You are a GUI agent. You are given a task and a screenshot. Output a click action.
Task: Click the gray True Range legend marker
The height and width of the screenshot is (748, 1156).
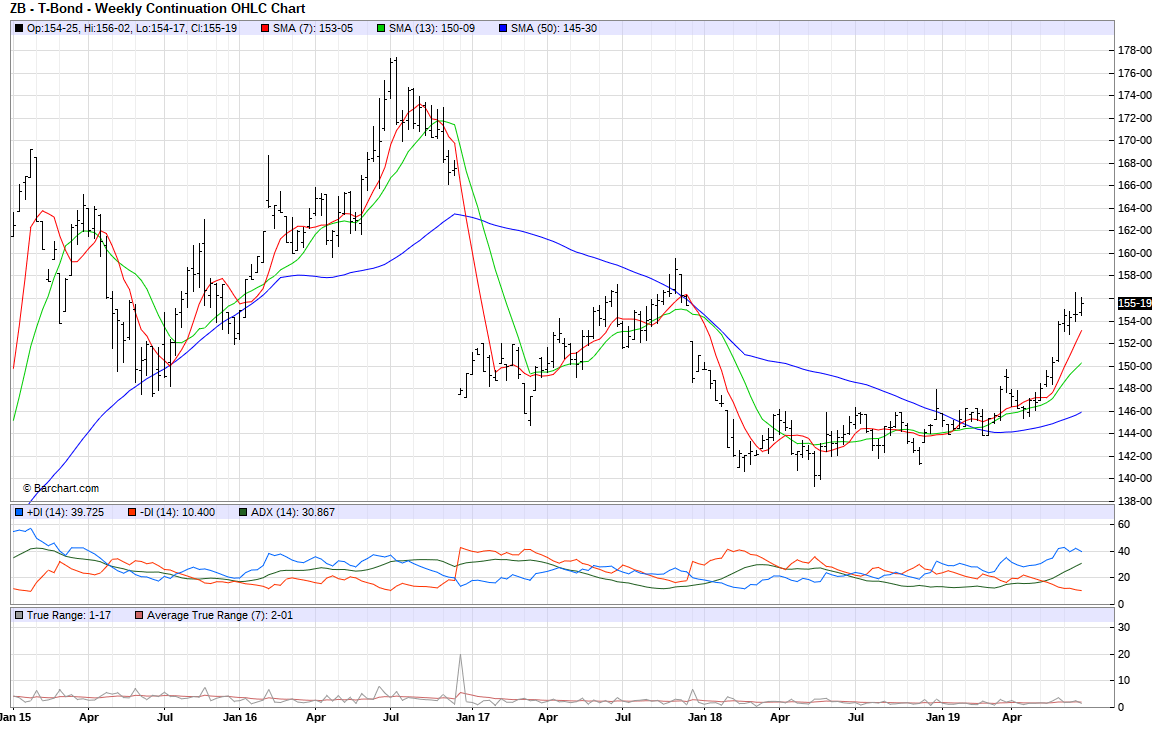(19, 615)
